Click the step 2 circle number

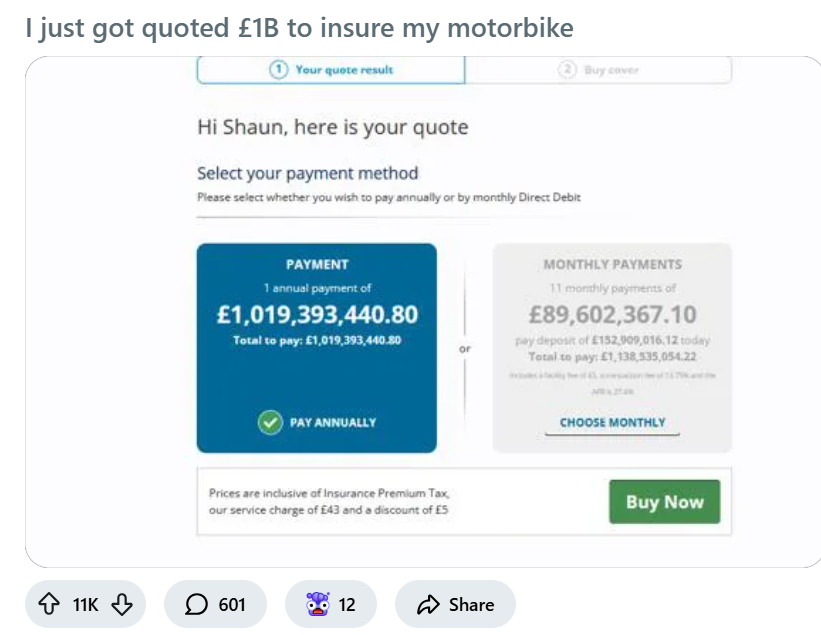(x=567, y=70)
